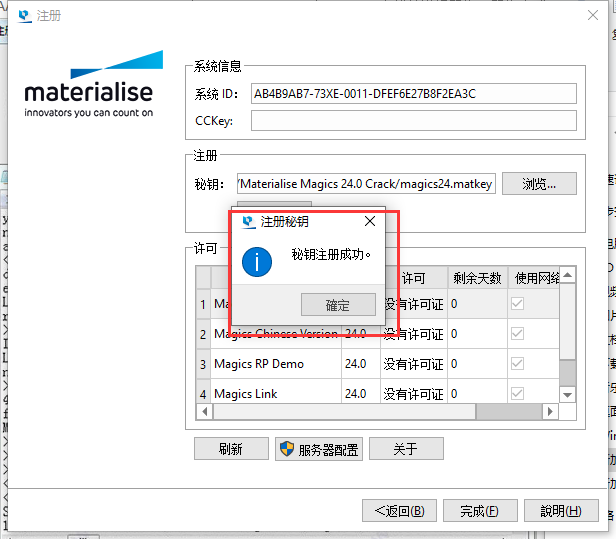The image size is (616, 539).
Task: Click row number 1 header
Action: tap(203, 304)
